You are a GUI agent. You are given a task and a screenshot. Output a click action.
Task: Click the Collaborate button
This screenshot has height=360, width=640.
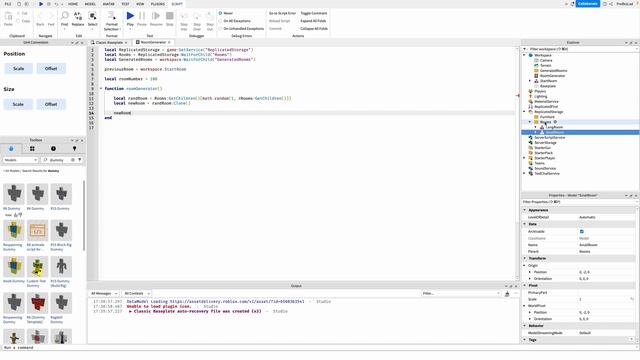pyautogui.click(x=587, y=4)
